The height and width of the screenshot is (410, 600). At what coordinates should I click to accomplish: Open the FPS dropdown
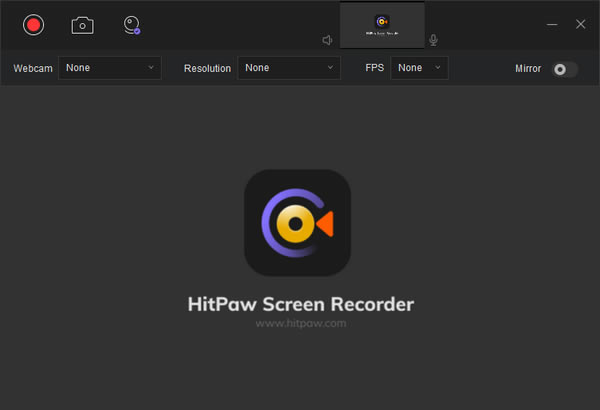click(419, 68)
